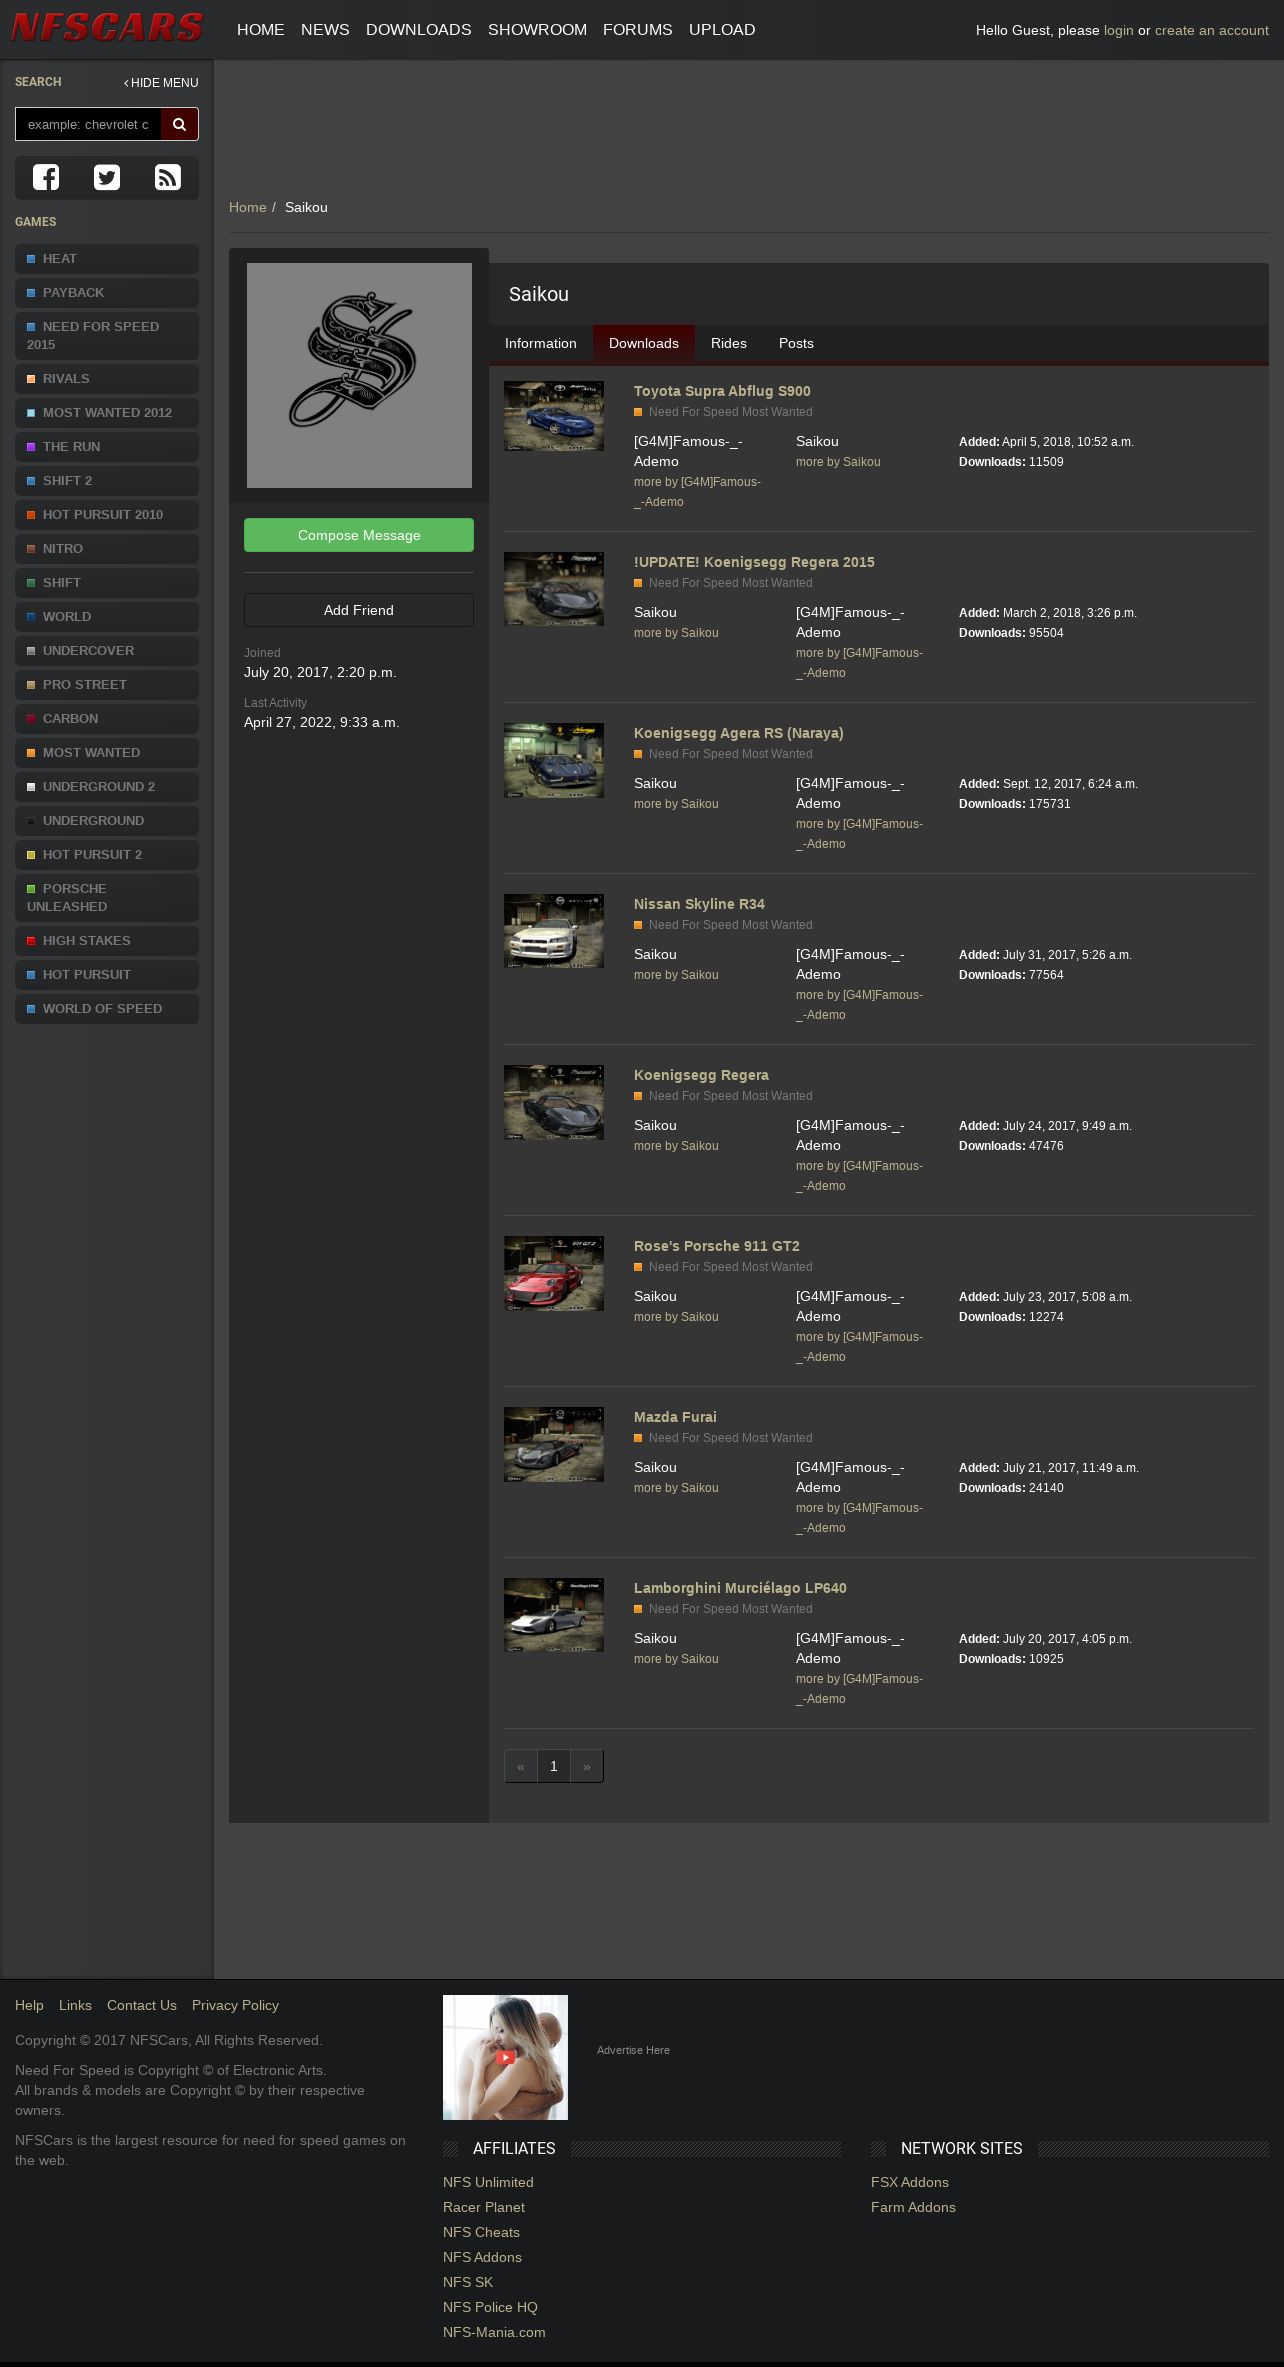Open Koenigsegg Agera RS (Naraya) title
Viewport: 1284px width, 2367px height.
739,733
